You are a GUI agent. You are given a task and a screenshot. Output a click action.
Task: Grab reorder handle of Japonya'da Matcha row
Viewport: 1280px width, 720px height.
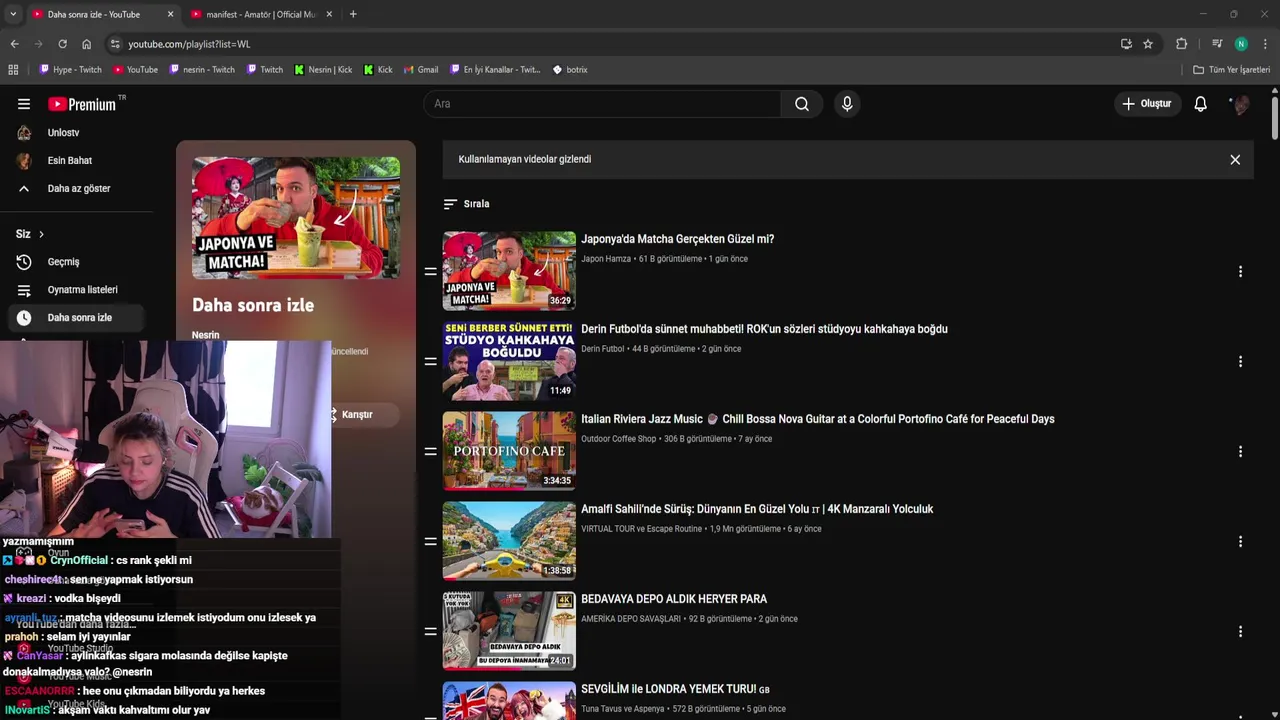(431, 272)
